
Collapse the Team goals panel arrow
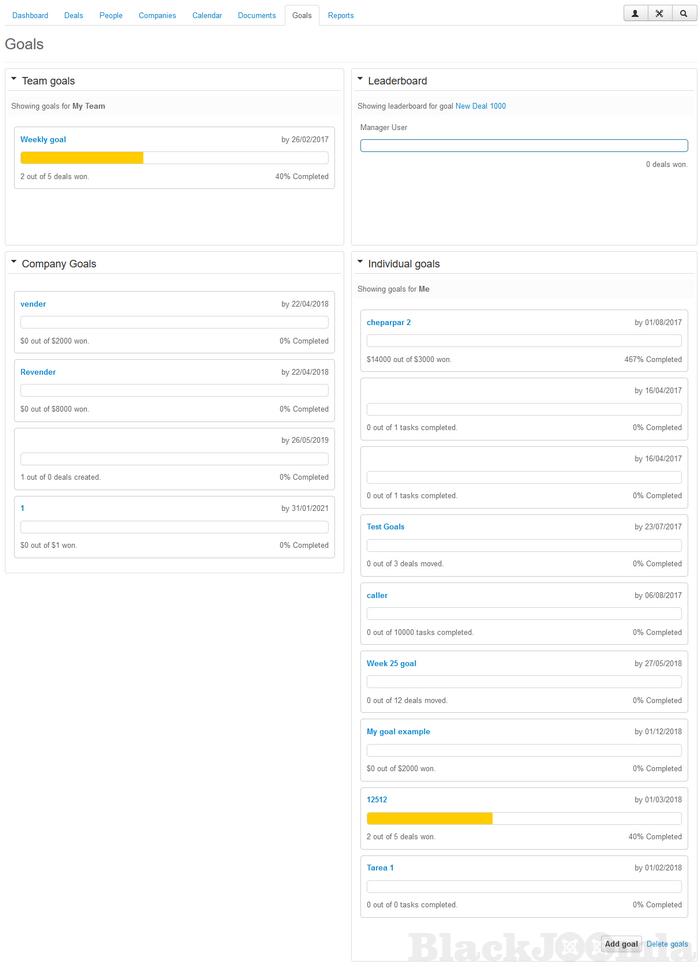coord(14,78)
